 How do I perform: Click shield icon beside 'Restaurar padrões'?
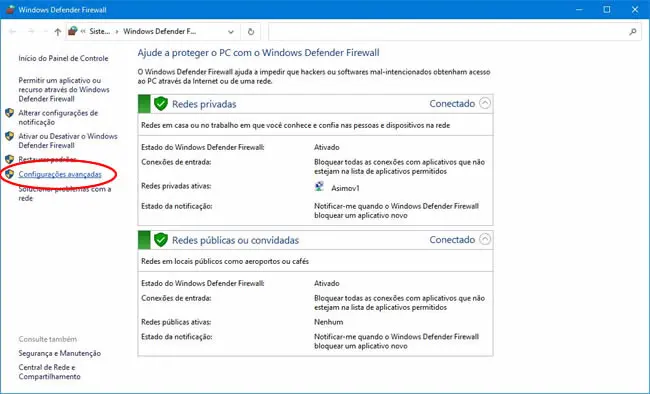click(x=10, y=159)
